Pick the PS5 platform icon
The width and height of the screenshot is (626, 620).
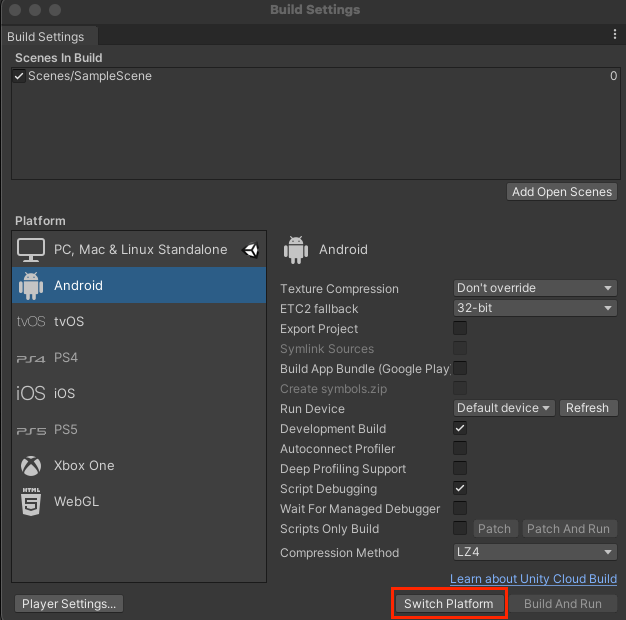click(31, 430)
